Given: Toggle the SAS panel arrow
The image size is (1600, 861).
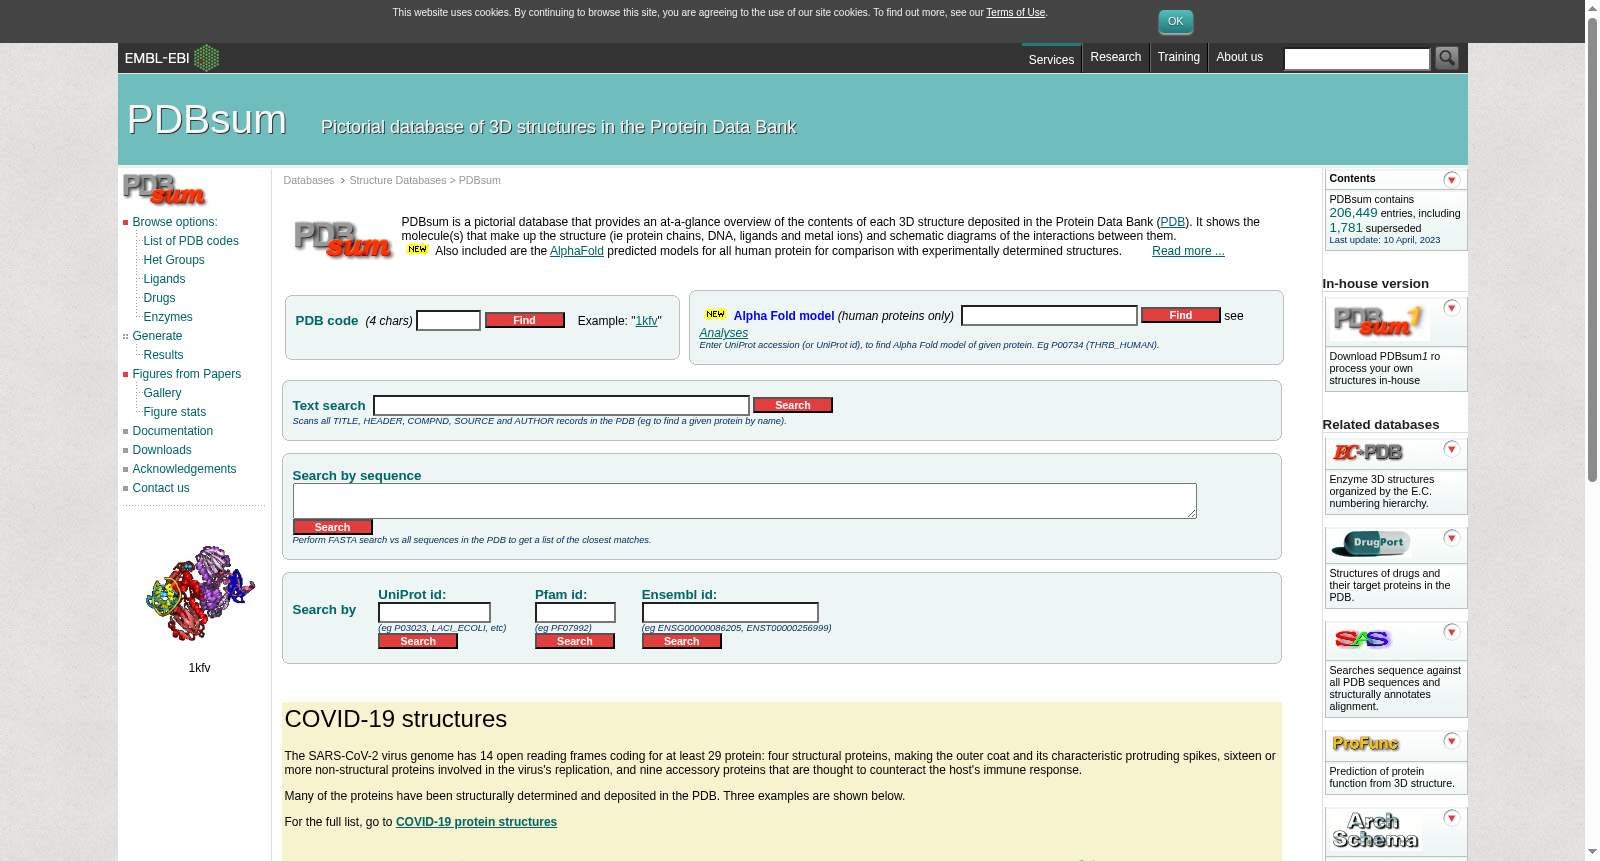Looking at the screenshot, I should click(1452, 632).
